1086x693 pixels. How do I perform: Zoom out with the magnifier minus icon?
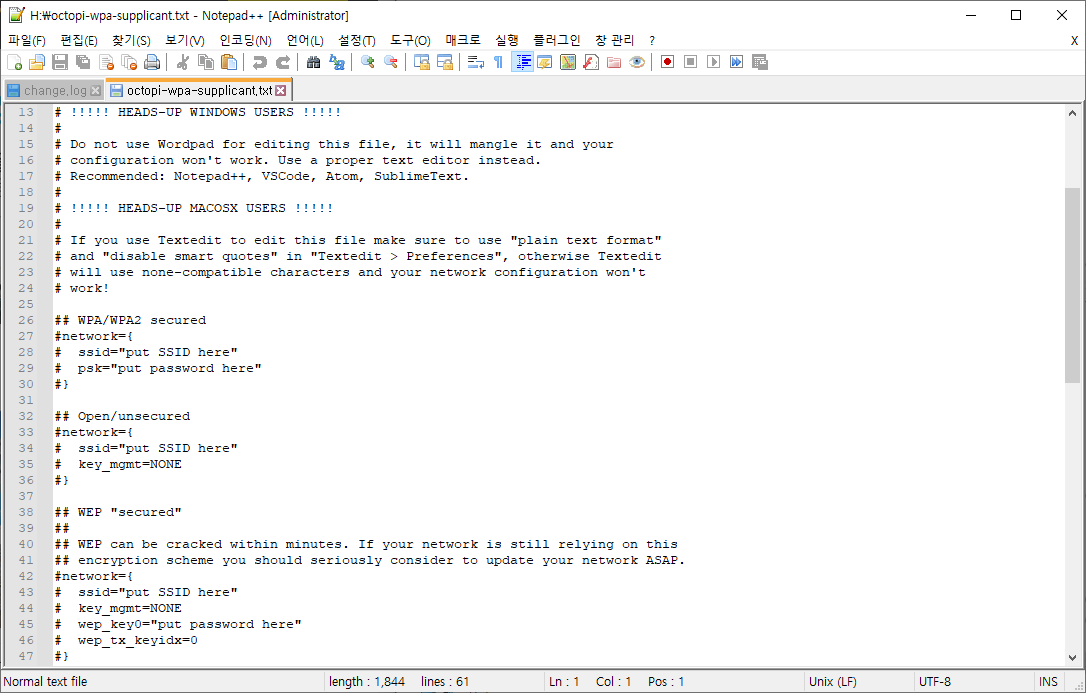[x=391, y=62]
